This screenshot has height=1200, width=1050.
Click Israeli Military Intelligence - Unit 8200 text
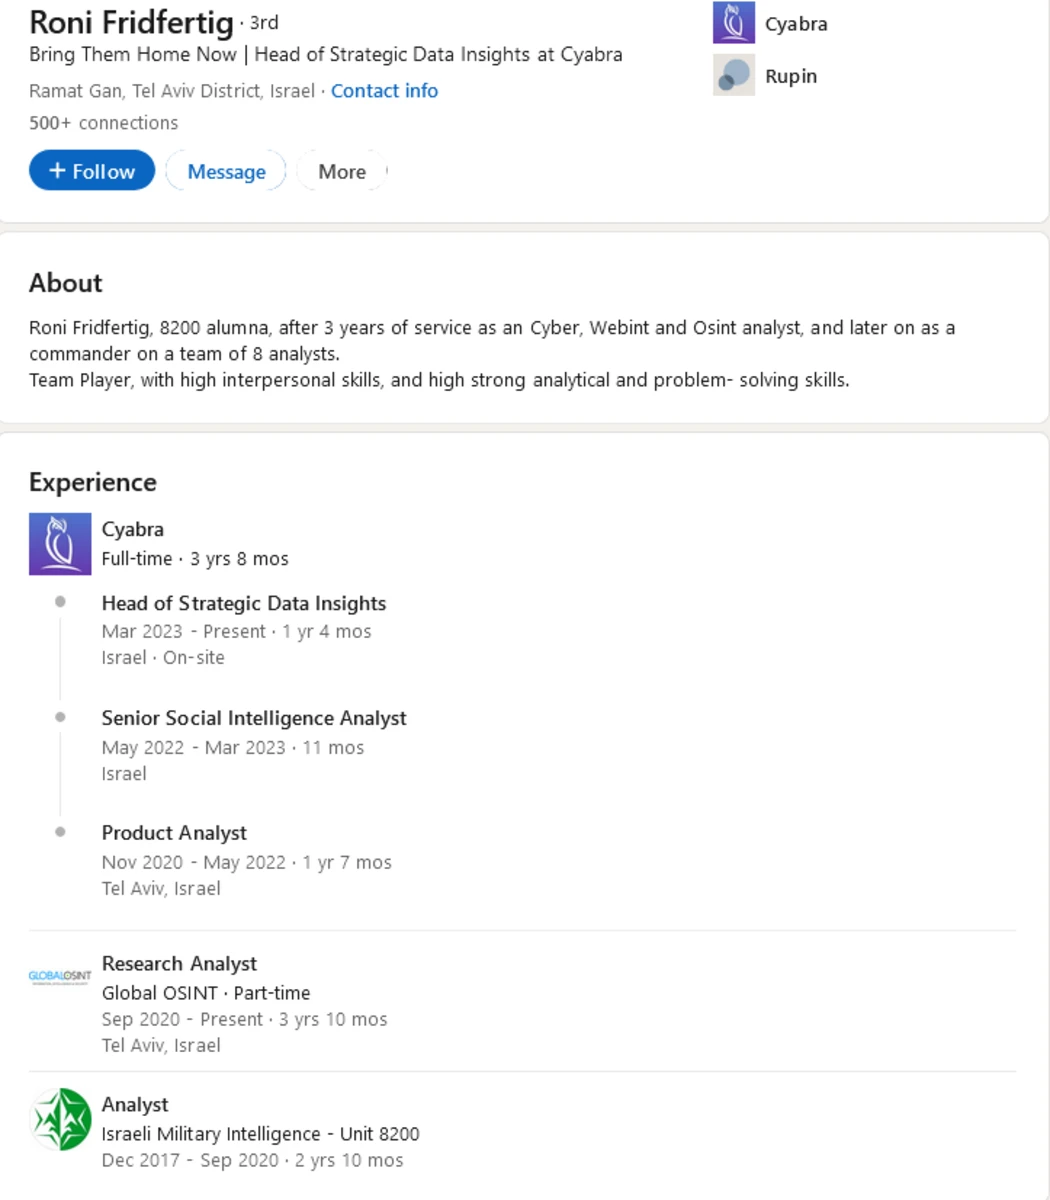pyautogui.click(x=260, y=1134)
